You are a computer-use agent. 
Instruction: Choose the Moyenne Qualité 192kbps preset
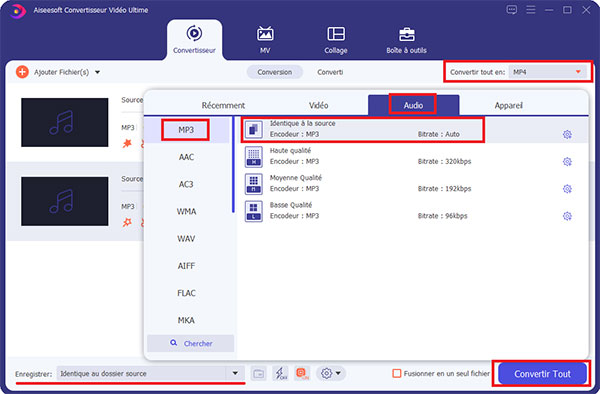coord(412,184)
